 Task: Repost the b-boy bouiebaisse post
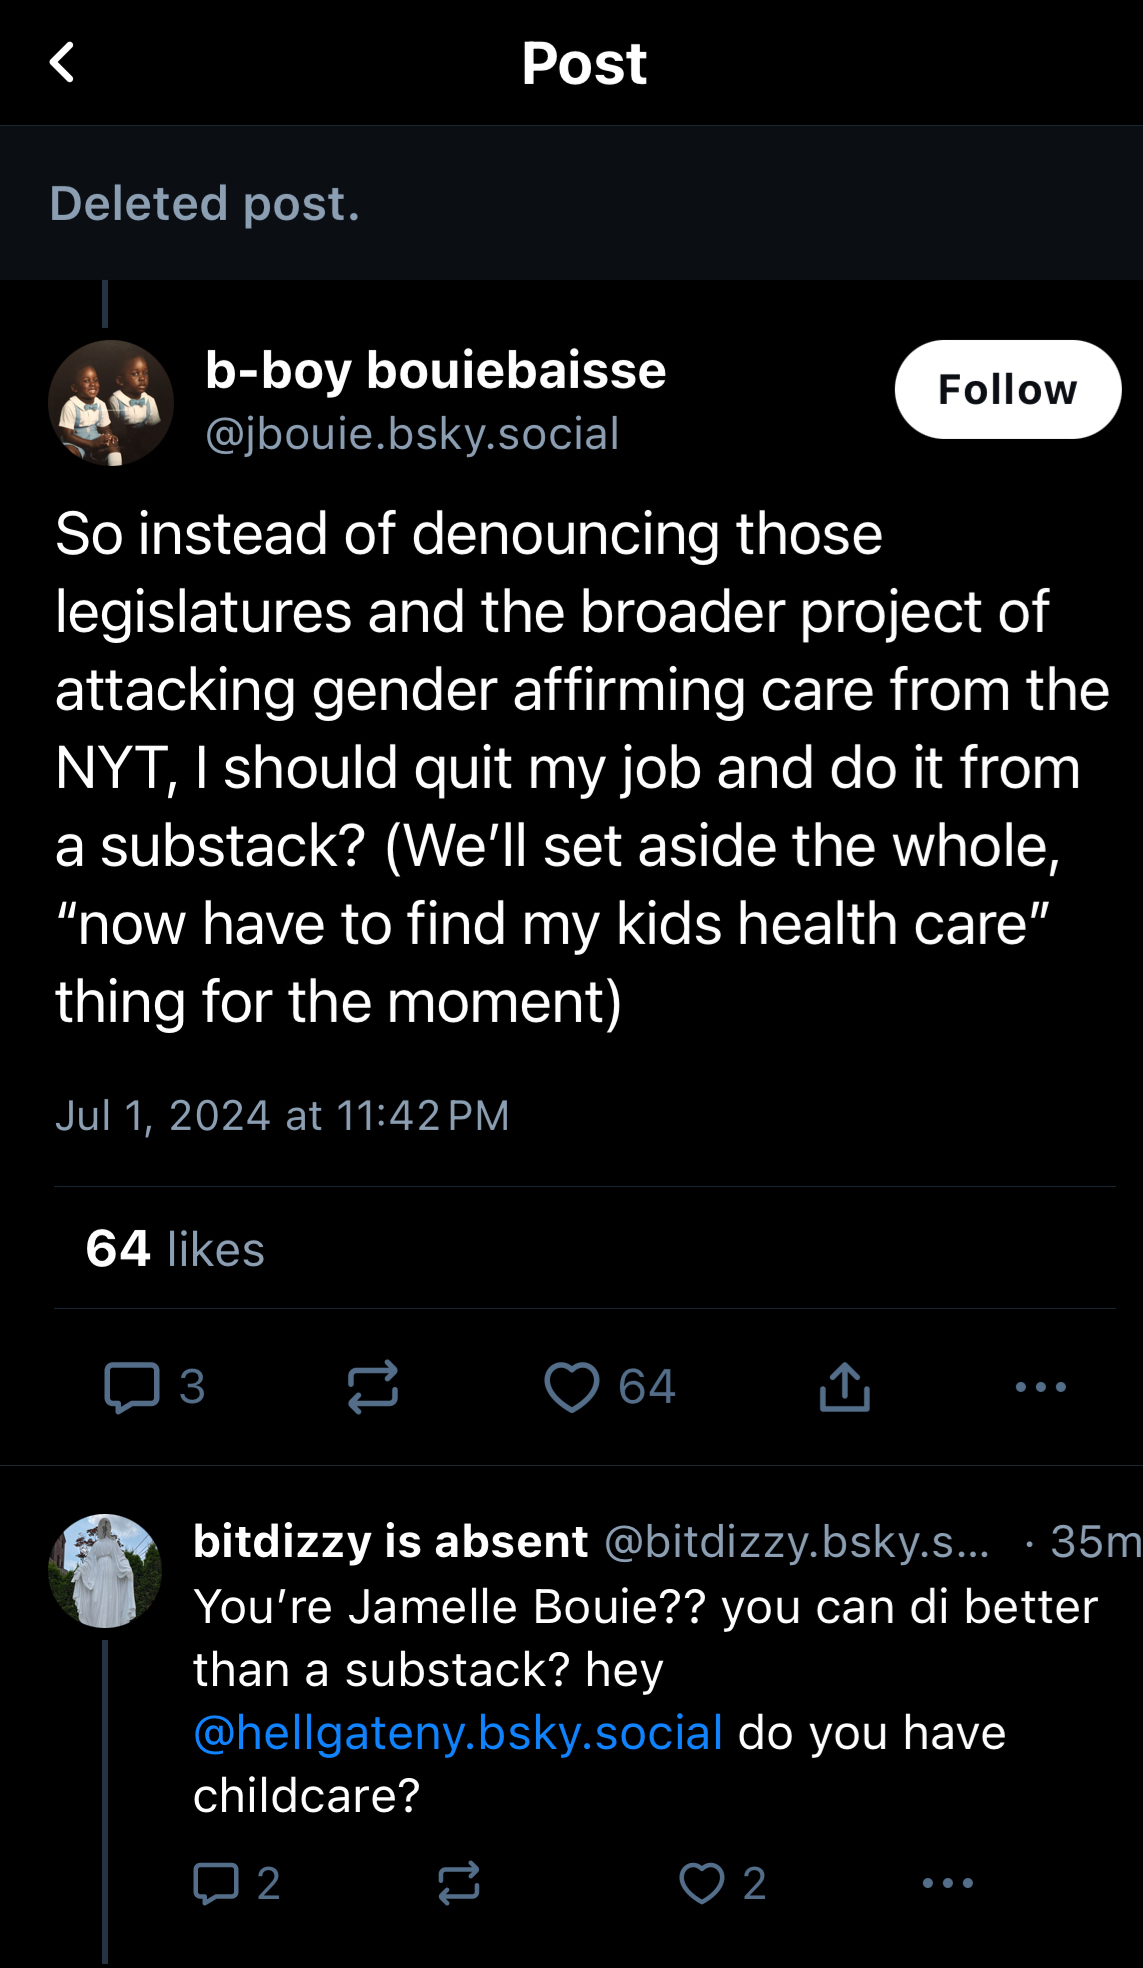click(373, 1387)
